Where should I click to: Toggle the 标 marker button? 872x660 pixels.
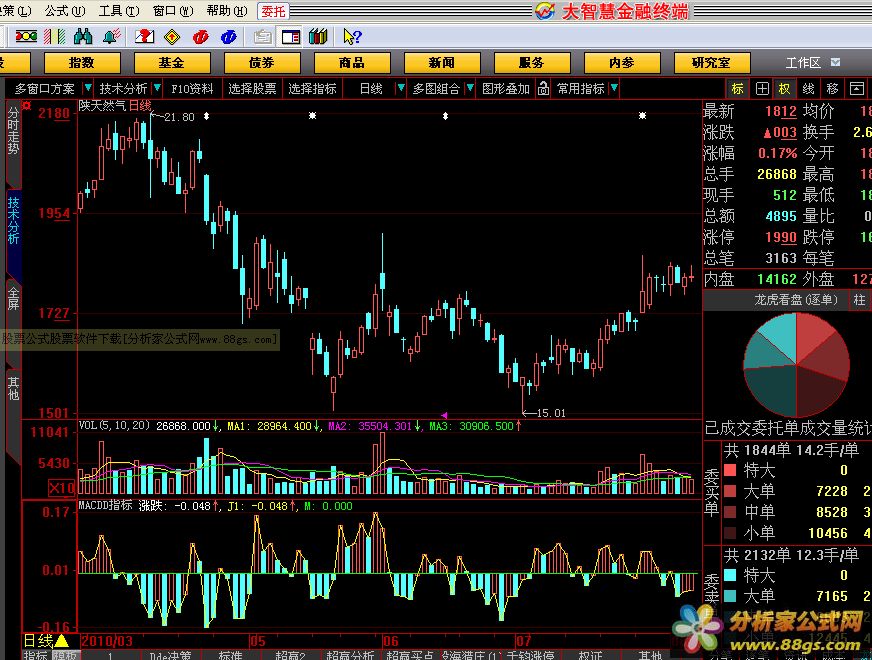(x=737, y=88)
